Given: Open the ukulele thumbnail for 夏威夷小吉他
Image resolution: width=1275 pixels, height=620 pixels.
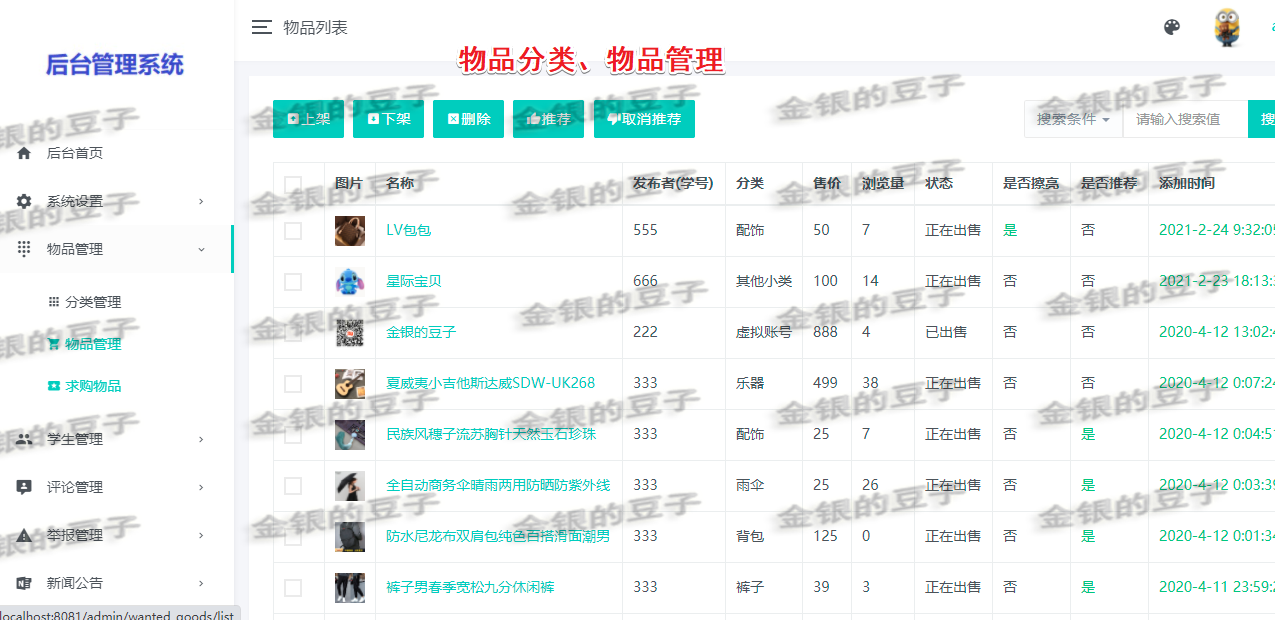Looking at the screenshot, I should [350, 383].
